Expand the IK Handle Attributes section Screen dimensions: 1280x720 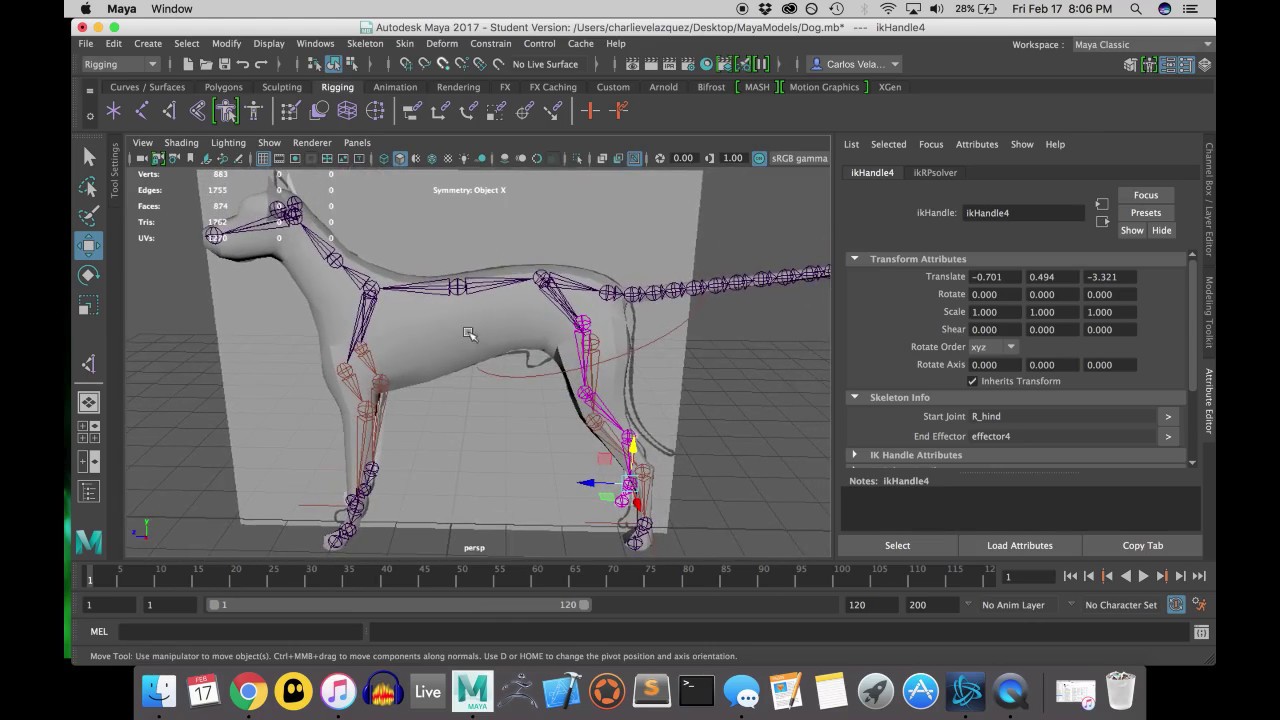854,455
